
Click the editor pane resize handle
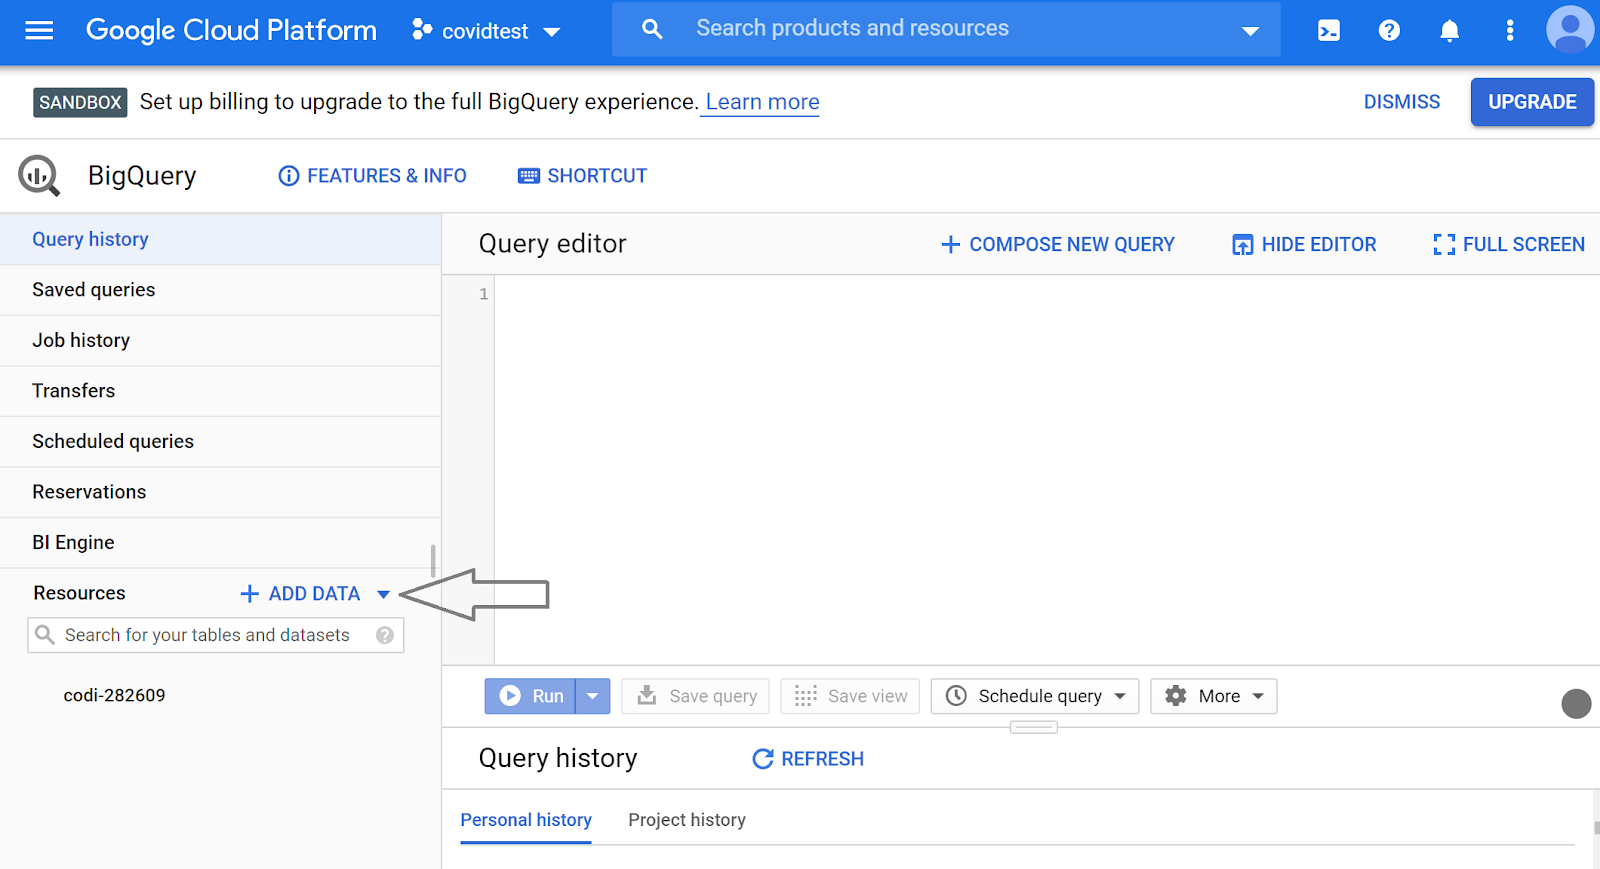[x=1034, y=727]
